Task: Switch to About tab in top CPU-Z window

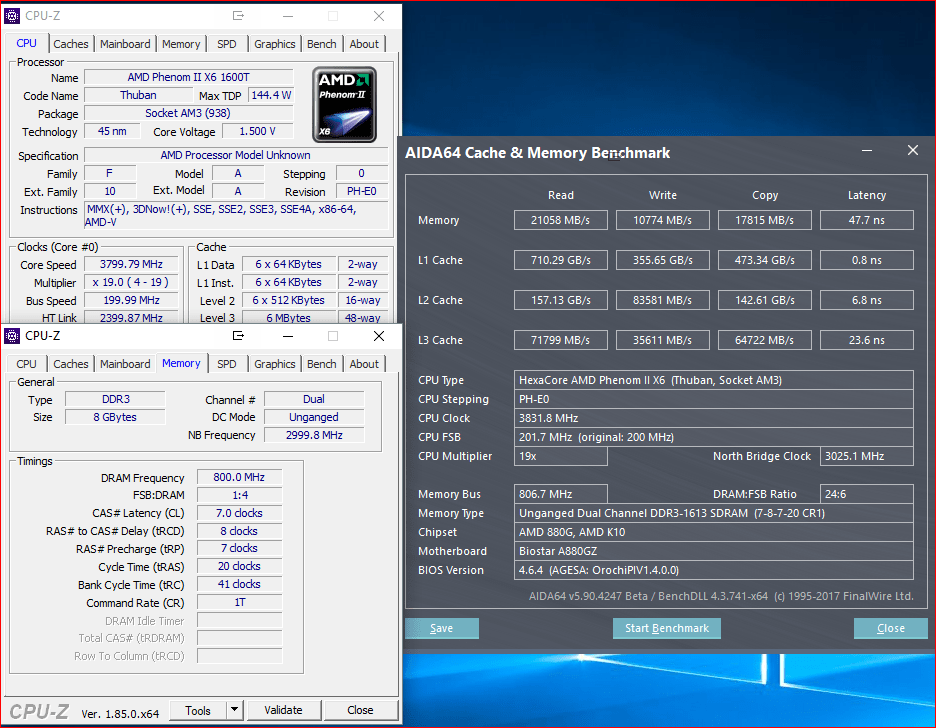Action: tap(364, 44)
